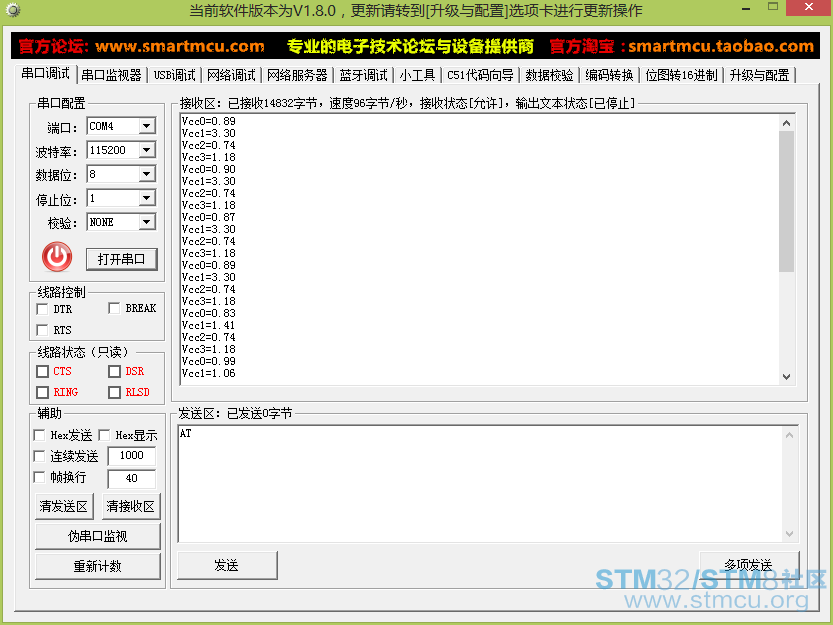
Task: Click the 打开串口 button
Action: 122,259
